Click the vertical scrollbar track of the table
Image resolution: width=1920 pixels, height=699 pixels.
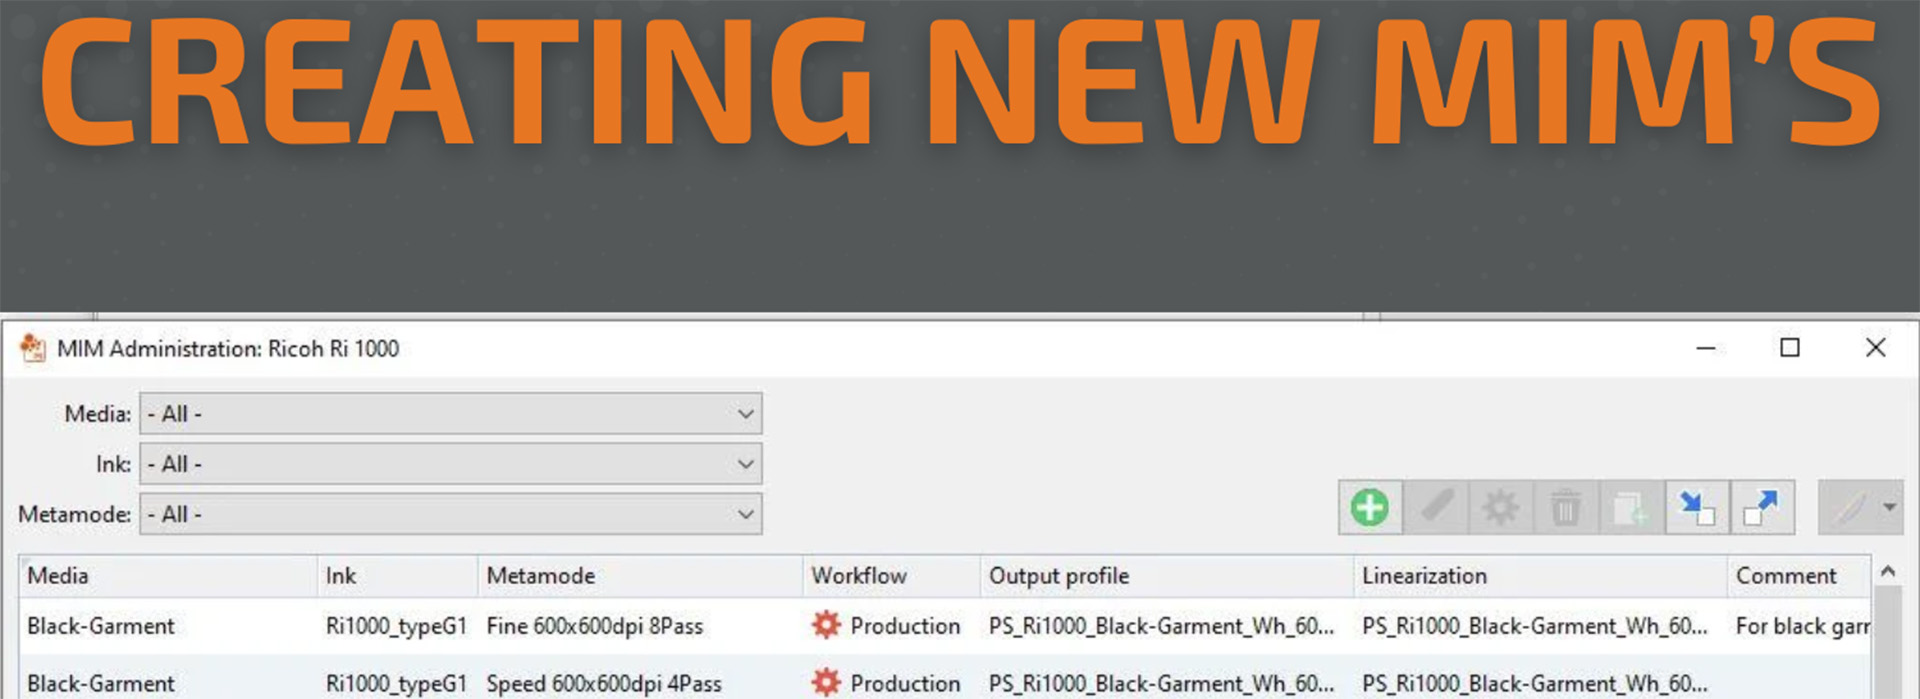point(1887,644)
